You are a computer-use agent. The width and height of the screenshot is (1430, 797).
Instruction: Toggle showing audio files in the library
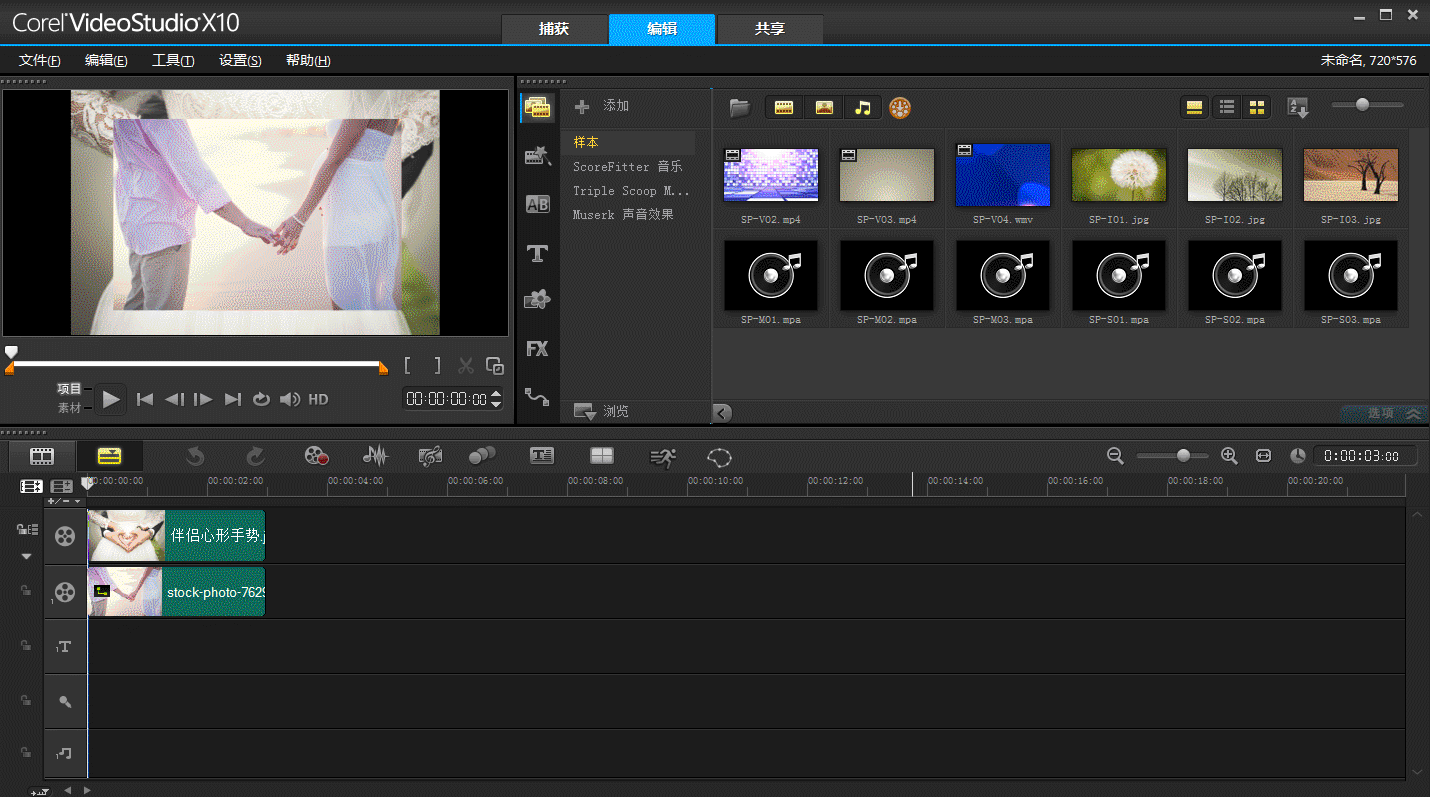(x=863, y=108)
